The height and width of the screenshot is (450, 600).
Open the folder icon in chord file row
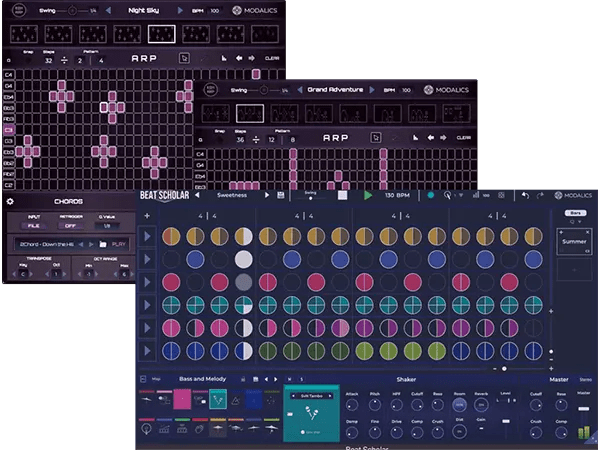click(103, 244)
